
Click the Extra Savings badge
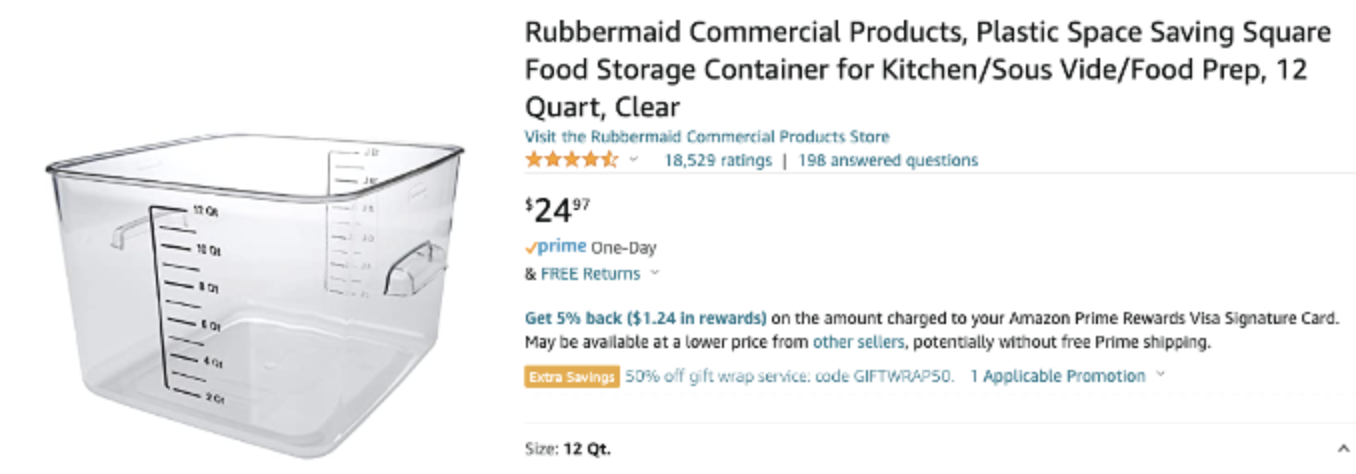click(571, 377)
